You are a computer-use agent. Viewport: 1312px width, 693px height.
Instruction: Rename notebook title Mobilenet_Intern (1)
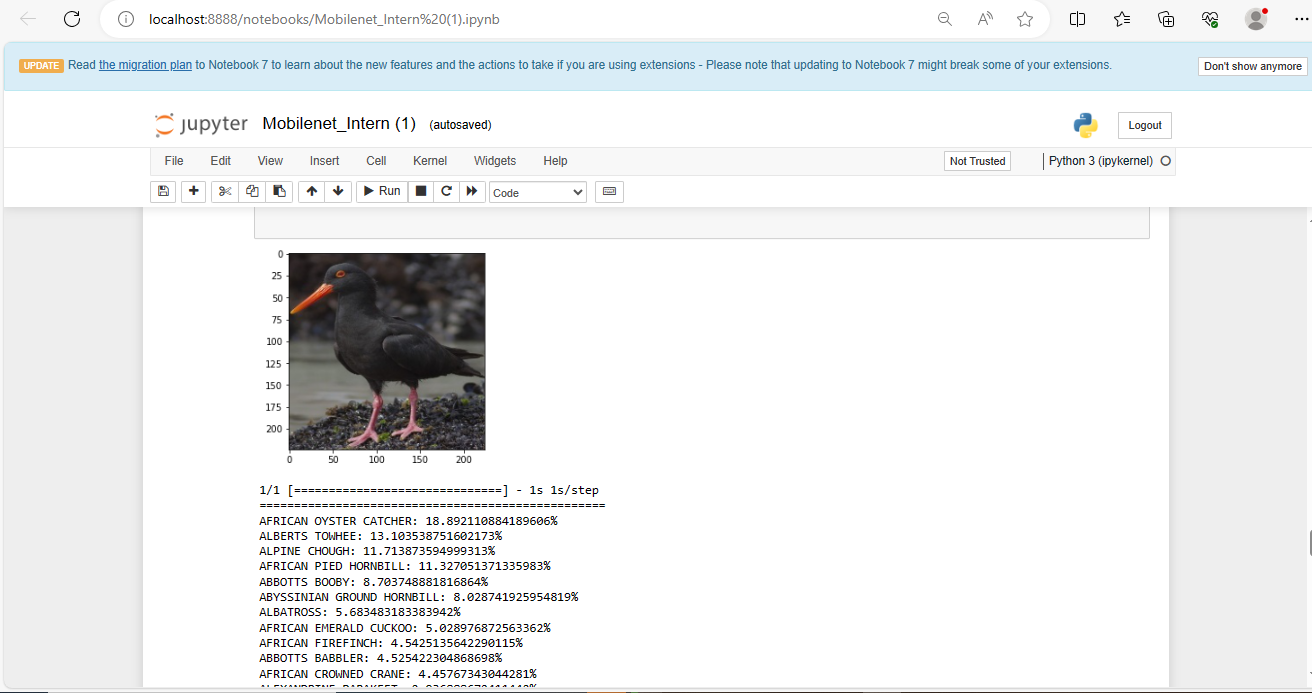(x=339, y=124)
